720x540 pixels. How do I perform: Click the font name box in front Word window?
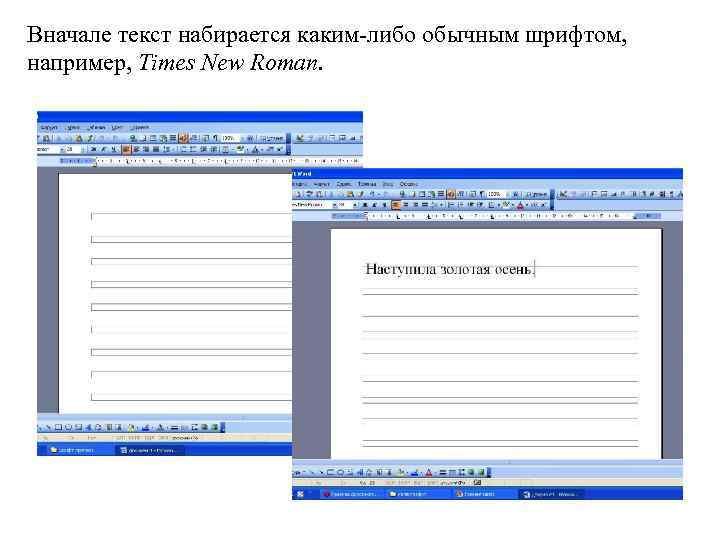coord(312,205)
